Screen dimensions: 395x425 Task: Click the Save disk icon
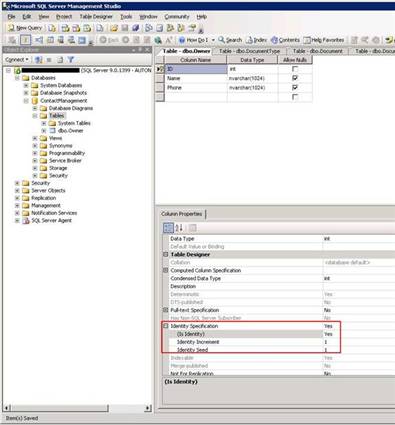tap(125, 28)
